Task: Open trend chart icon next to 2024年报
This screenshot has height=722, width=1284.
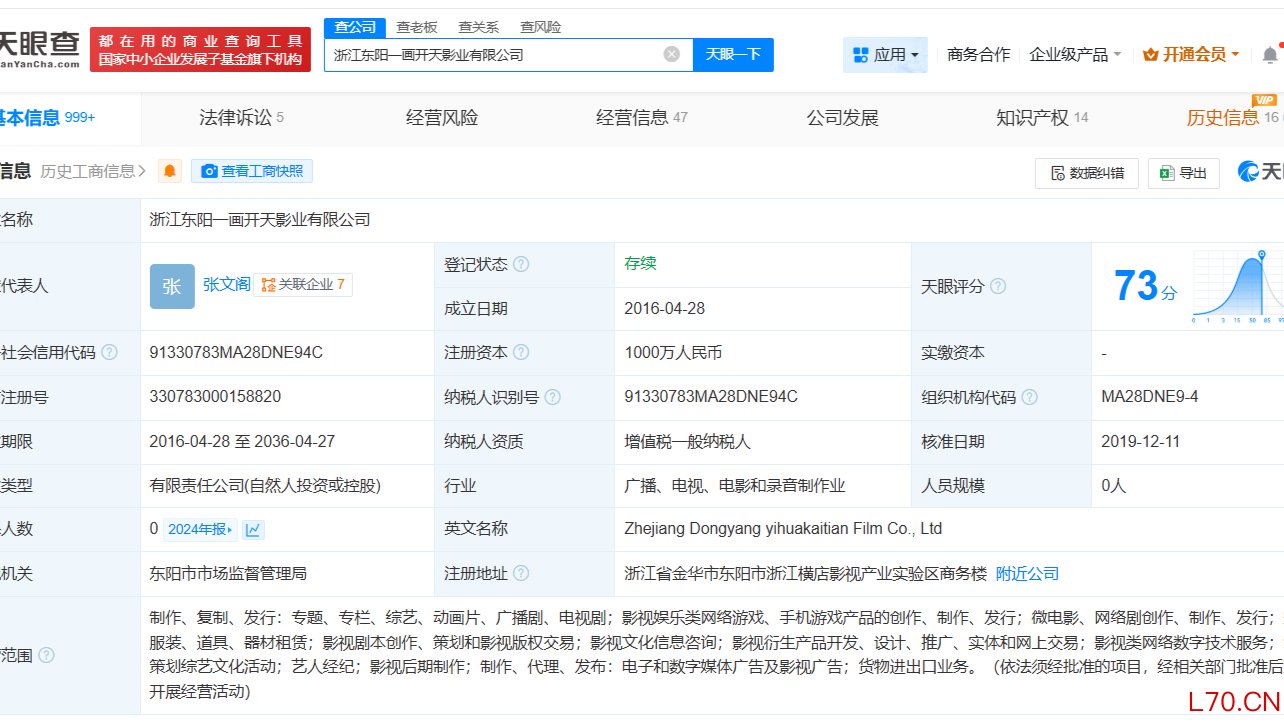Action: pos(253,529)
